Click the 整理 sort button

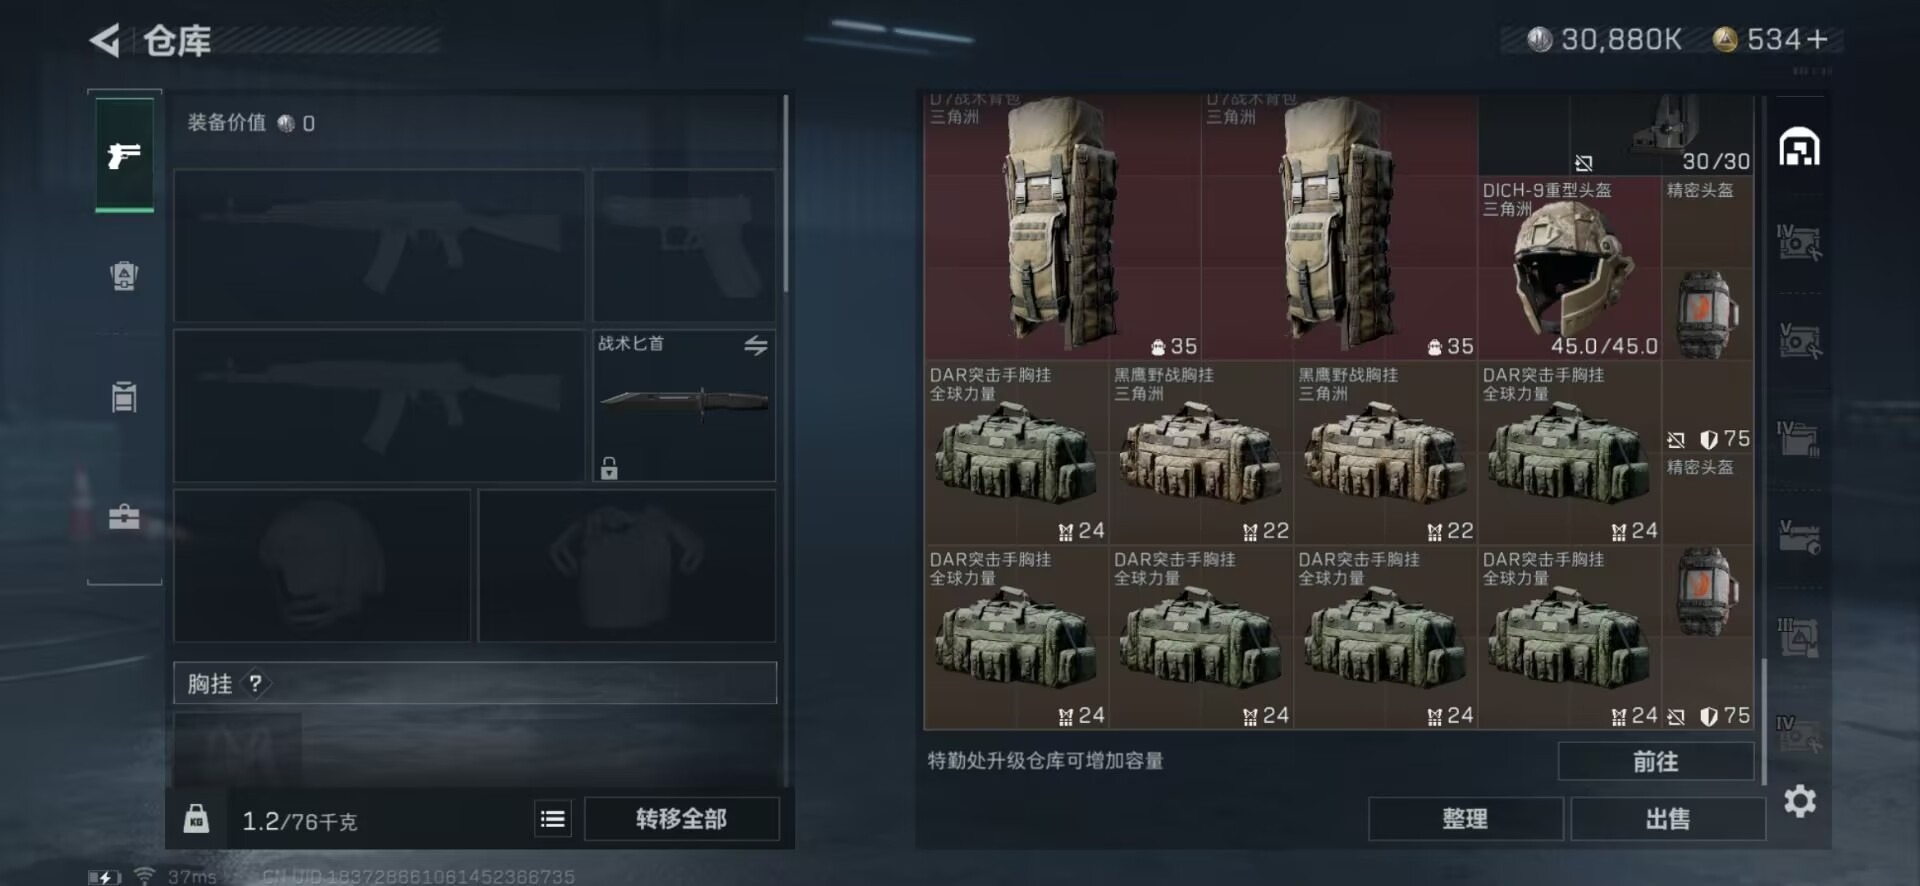(x=1465, y=819)
